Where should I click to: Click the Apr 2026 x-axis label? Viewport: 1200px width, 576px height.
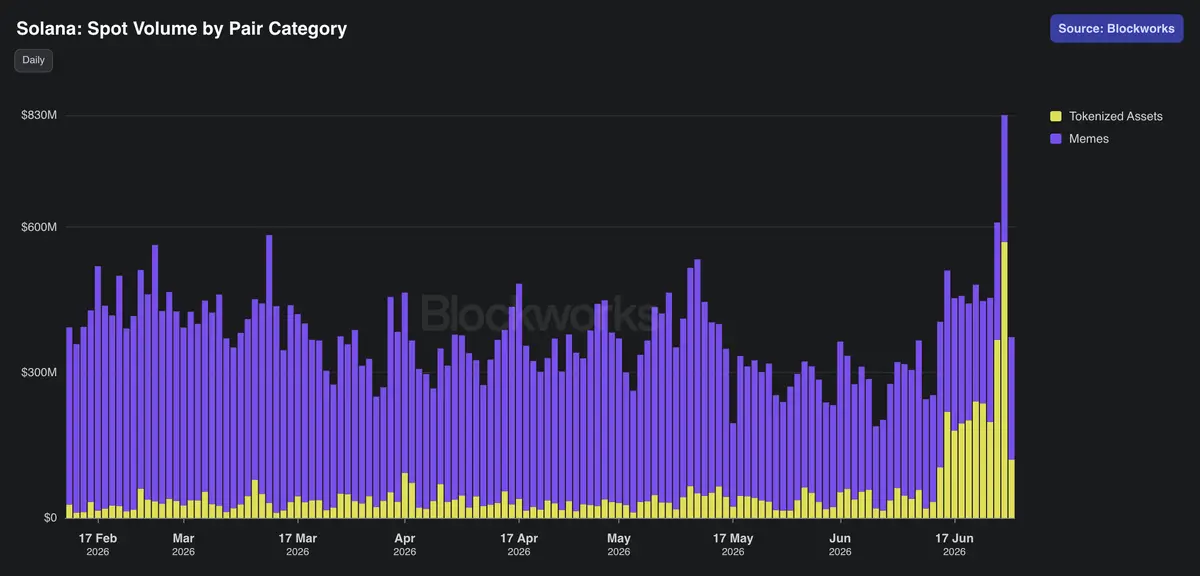point(405,544)
